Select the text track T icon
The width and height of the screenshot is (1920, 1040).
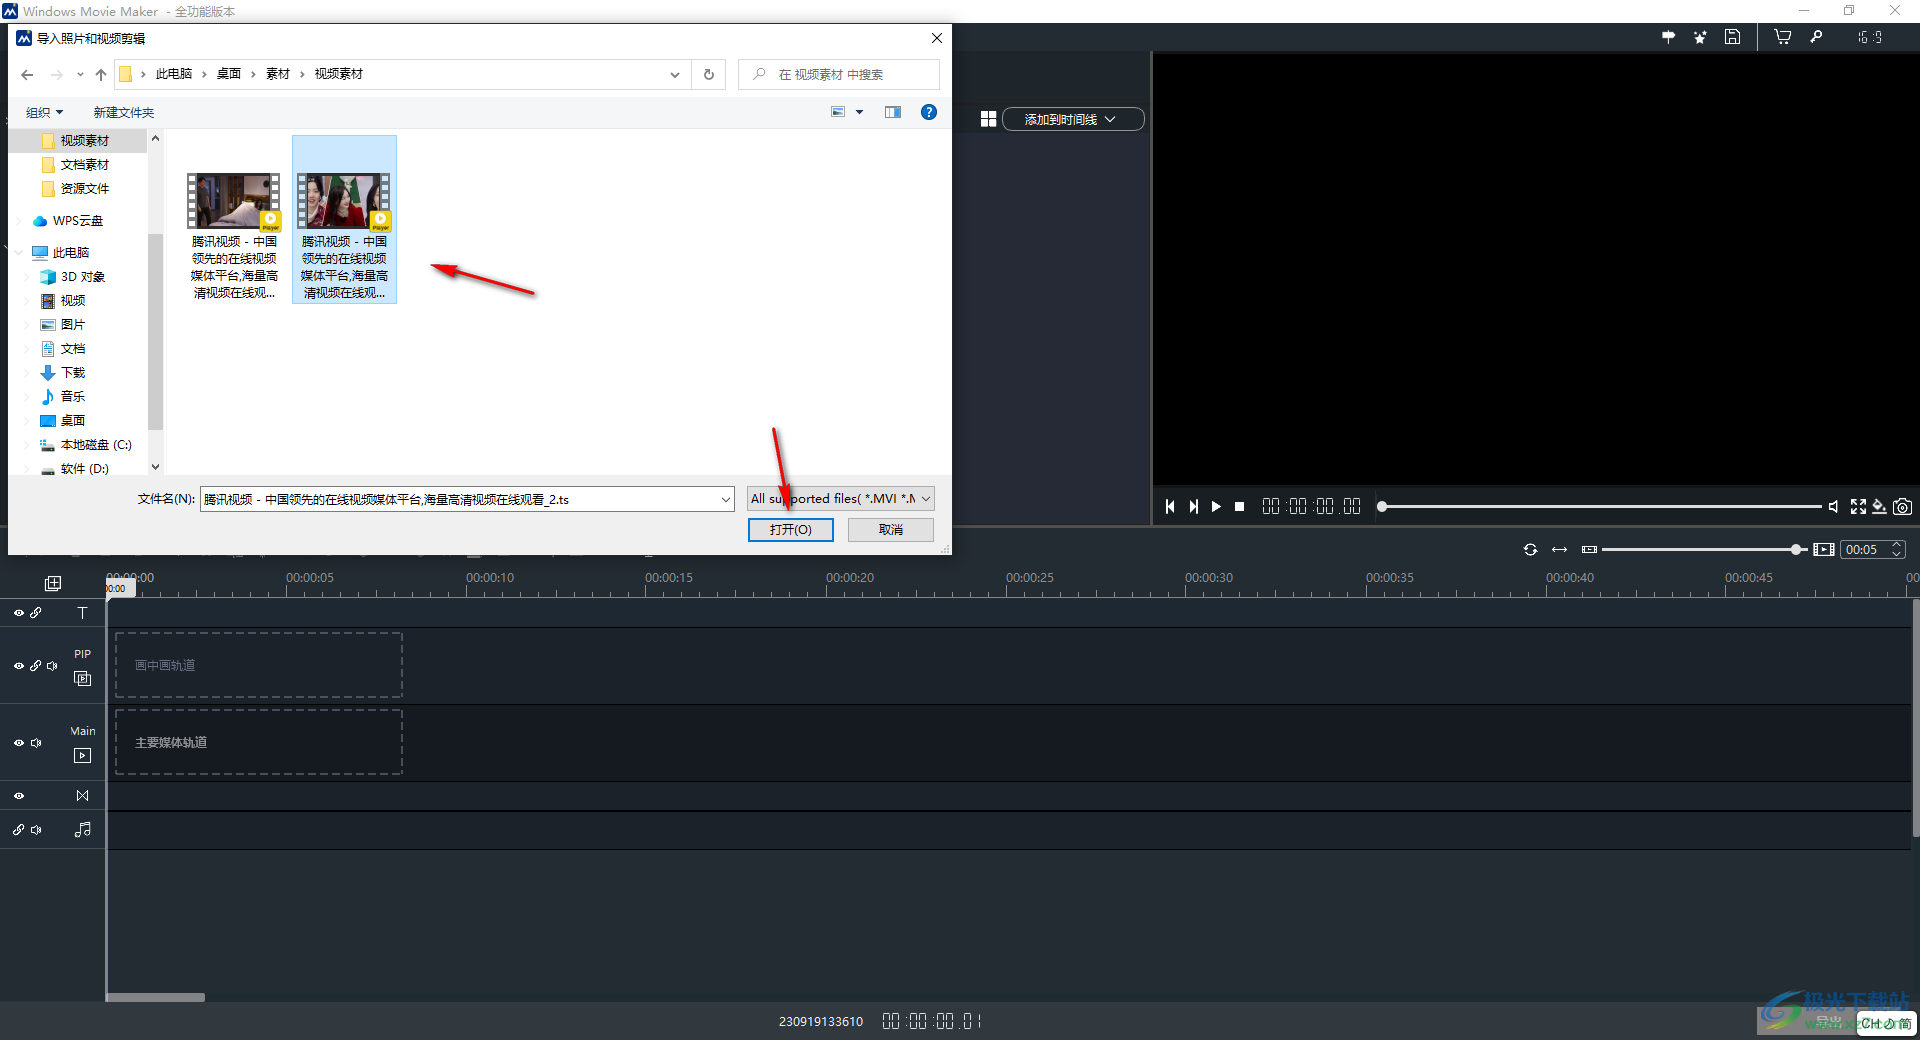tap(83, 613)
